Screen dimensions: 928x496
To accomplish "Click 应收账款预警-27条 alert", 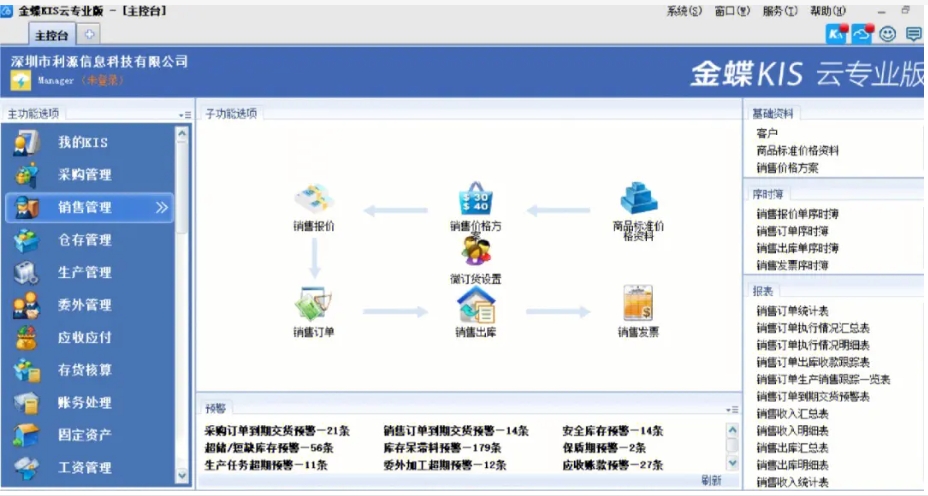I will pos(613,466).
